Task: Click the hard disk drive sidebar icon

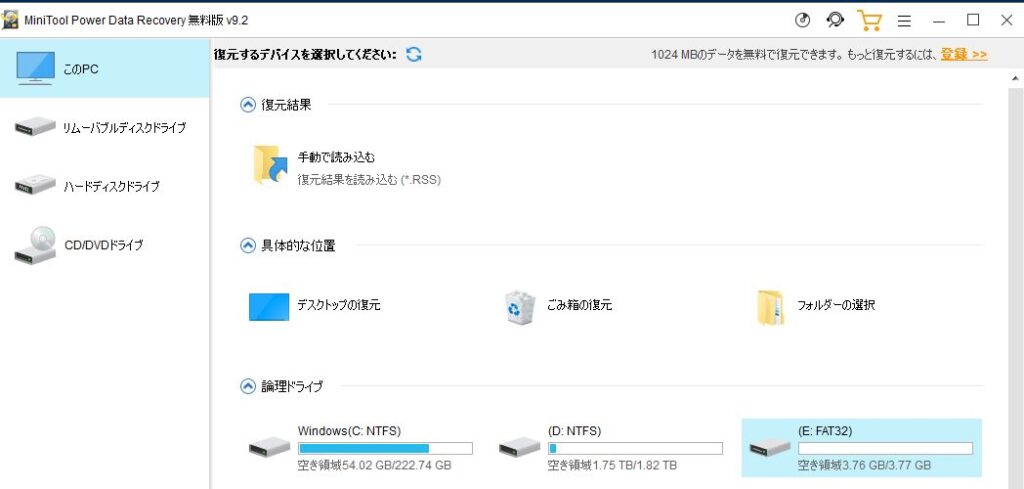Action: click(35, 185)
